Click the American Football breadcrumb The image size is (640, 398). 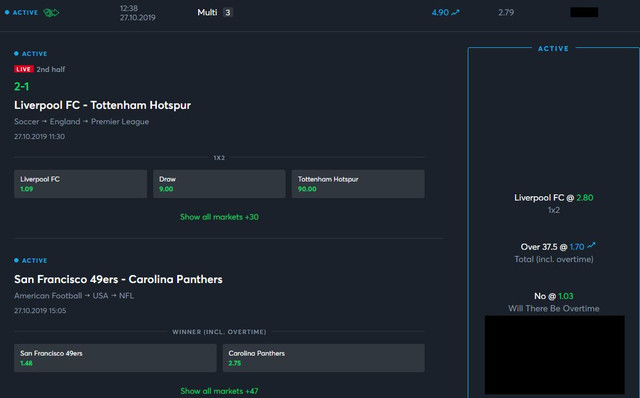click(x=48, y=296)
